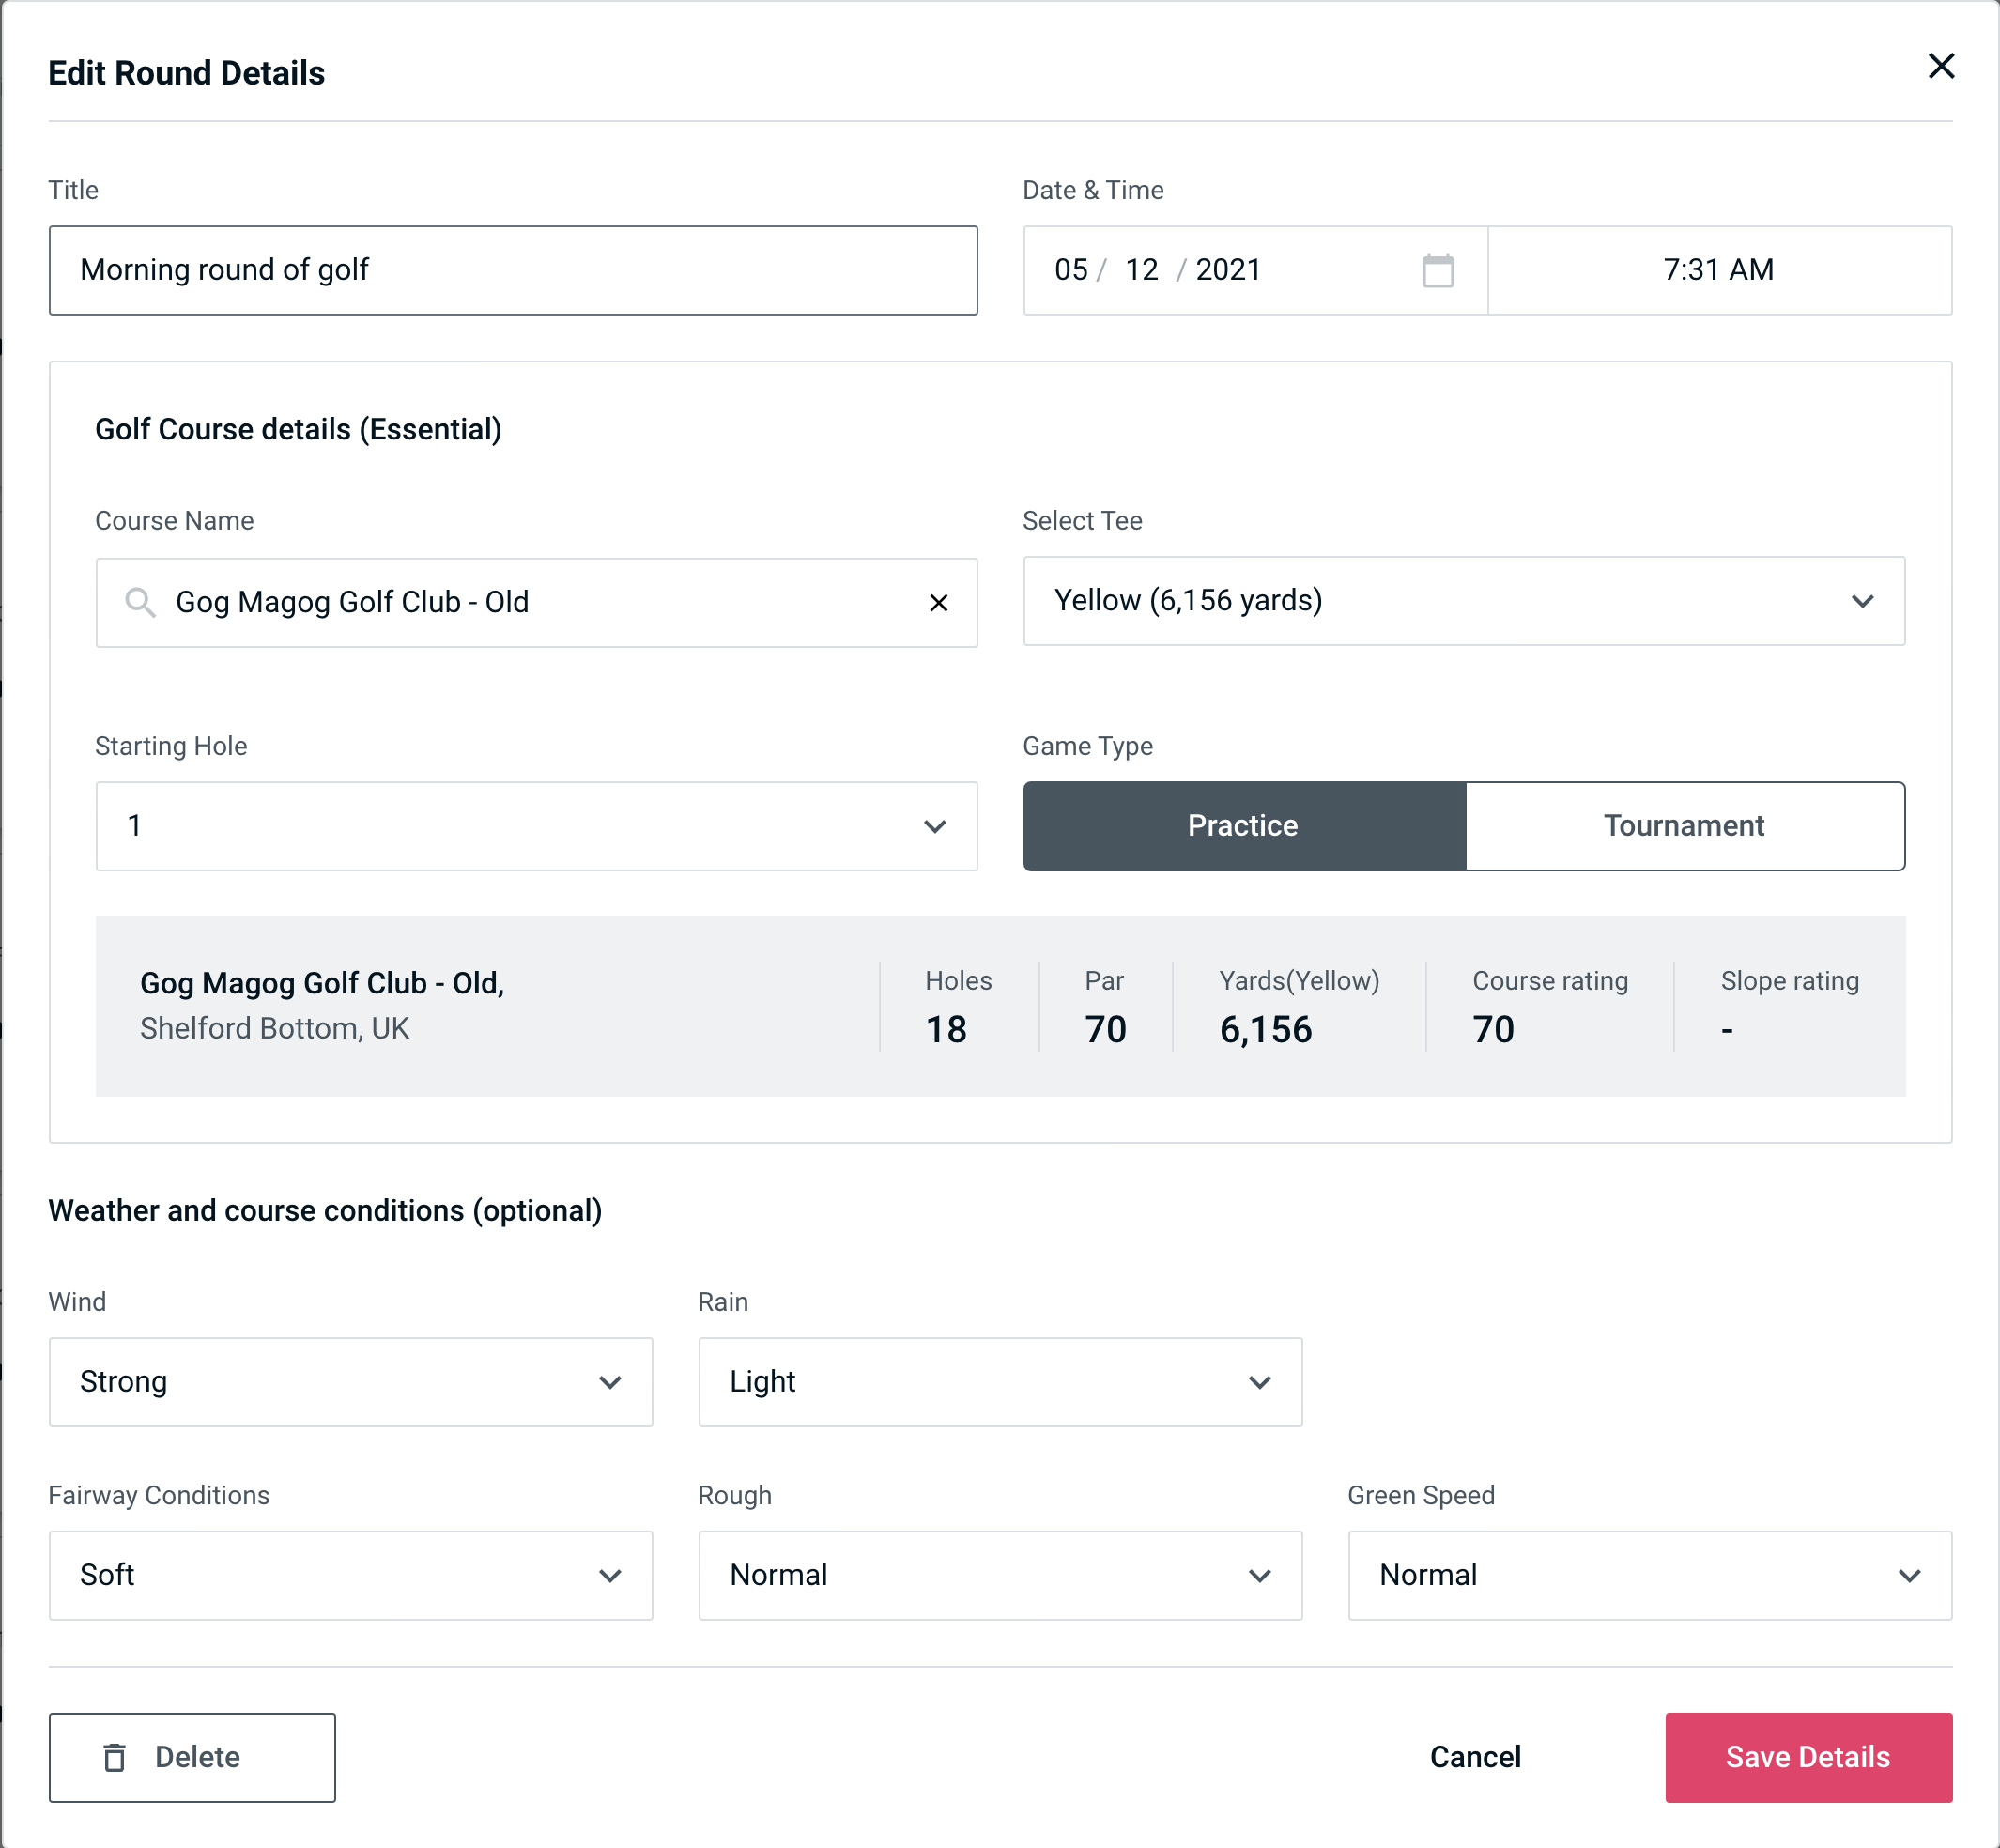
Task: Click the calendar icon for date picker
Action: tap(1438, 270)
